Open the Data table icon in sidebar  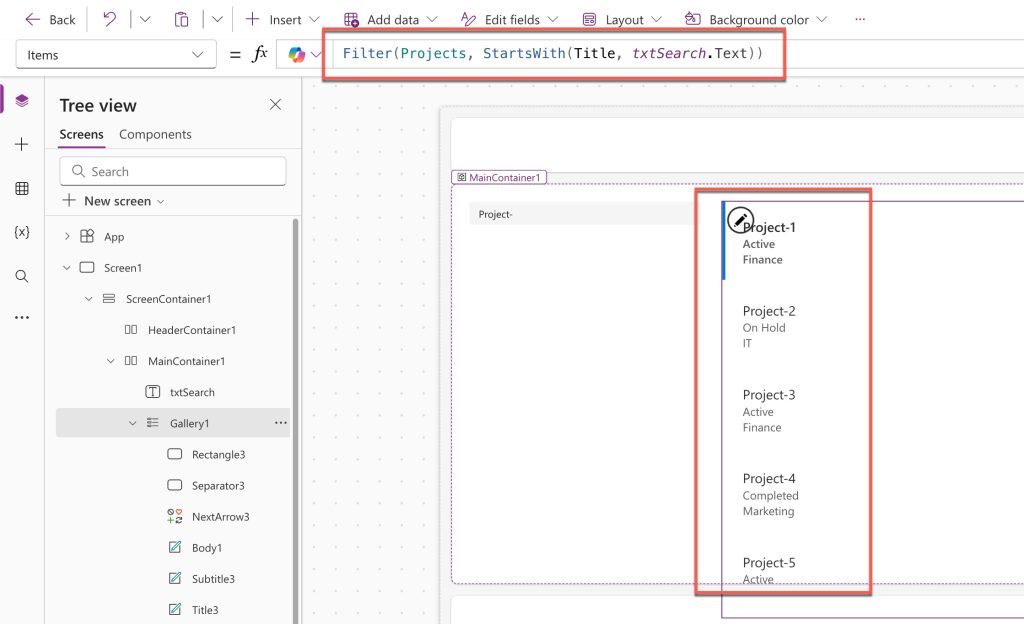pos(22,189)
